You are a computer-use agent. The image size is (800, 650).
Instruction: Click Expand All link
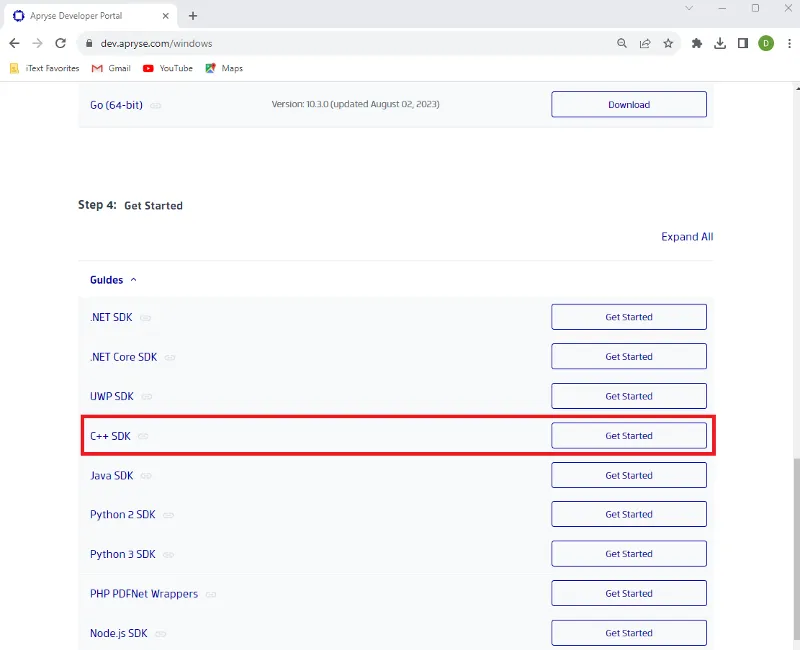(687, 237)
